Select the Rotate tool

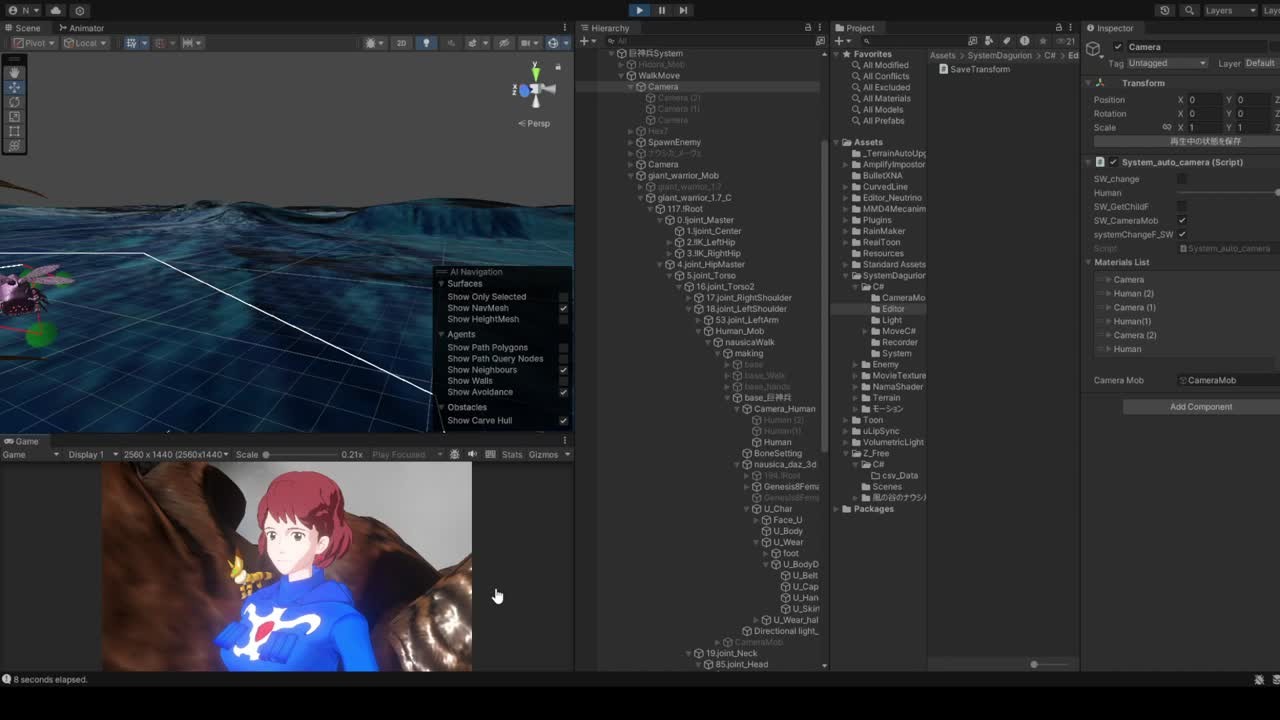(14, 102)
